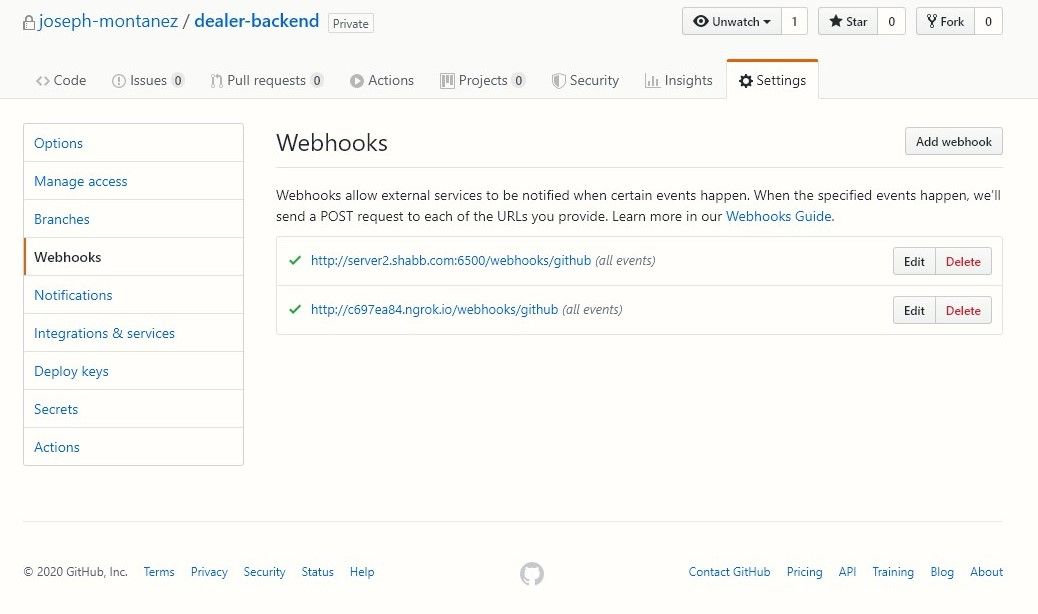1038x614 pixels.
Task: Open the Actions tab in repository navigation
Action: [382, 81]
